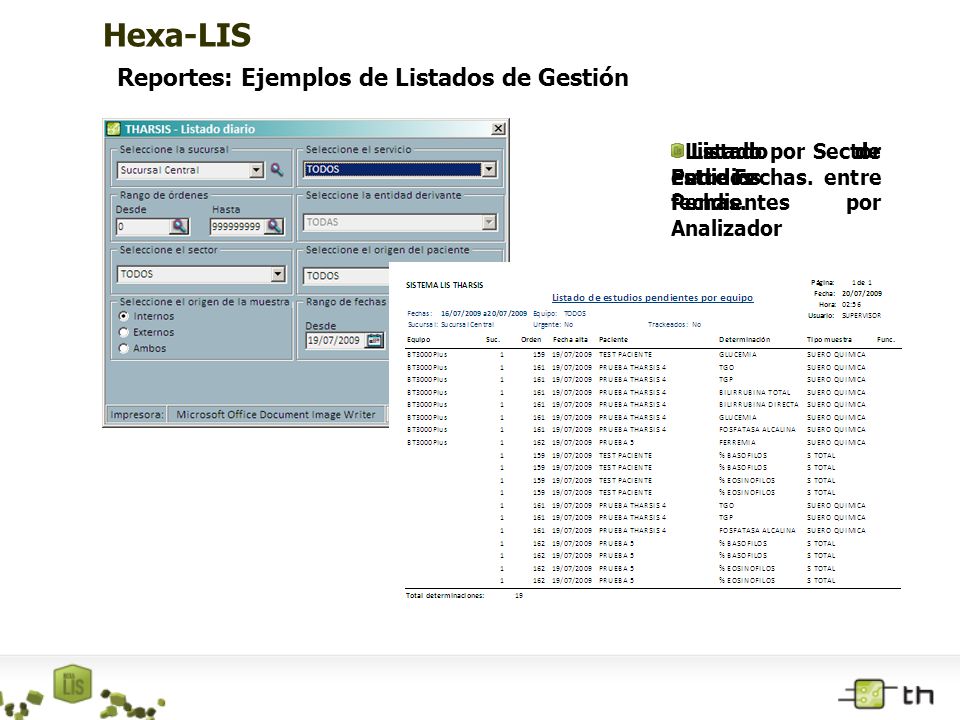This screenshot has height=720, width=960.
Task: Open the servicio TODOS dropdown
Action: coord(489,169)
